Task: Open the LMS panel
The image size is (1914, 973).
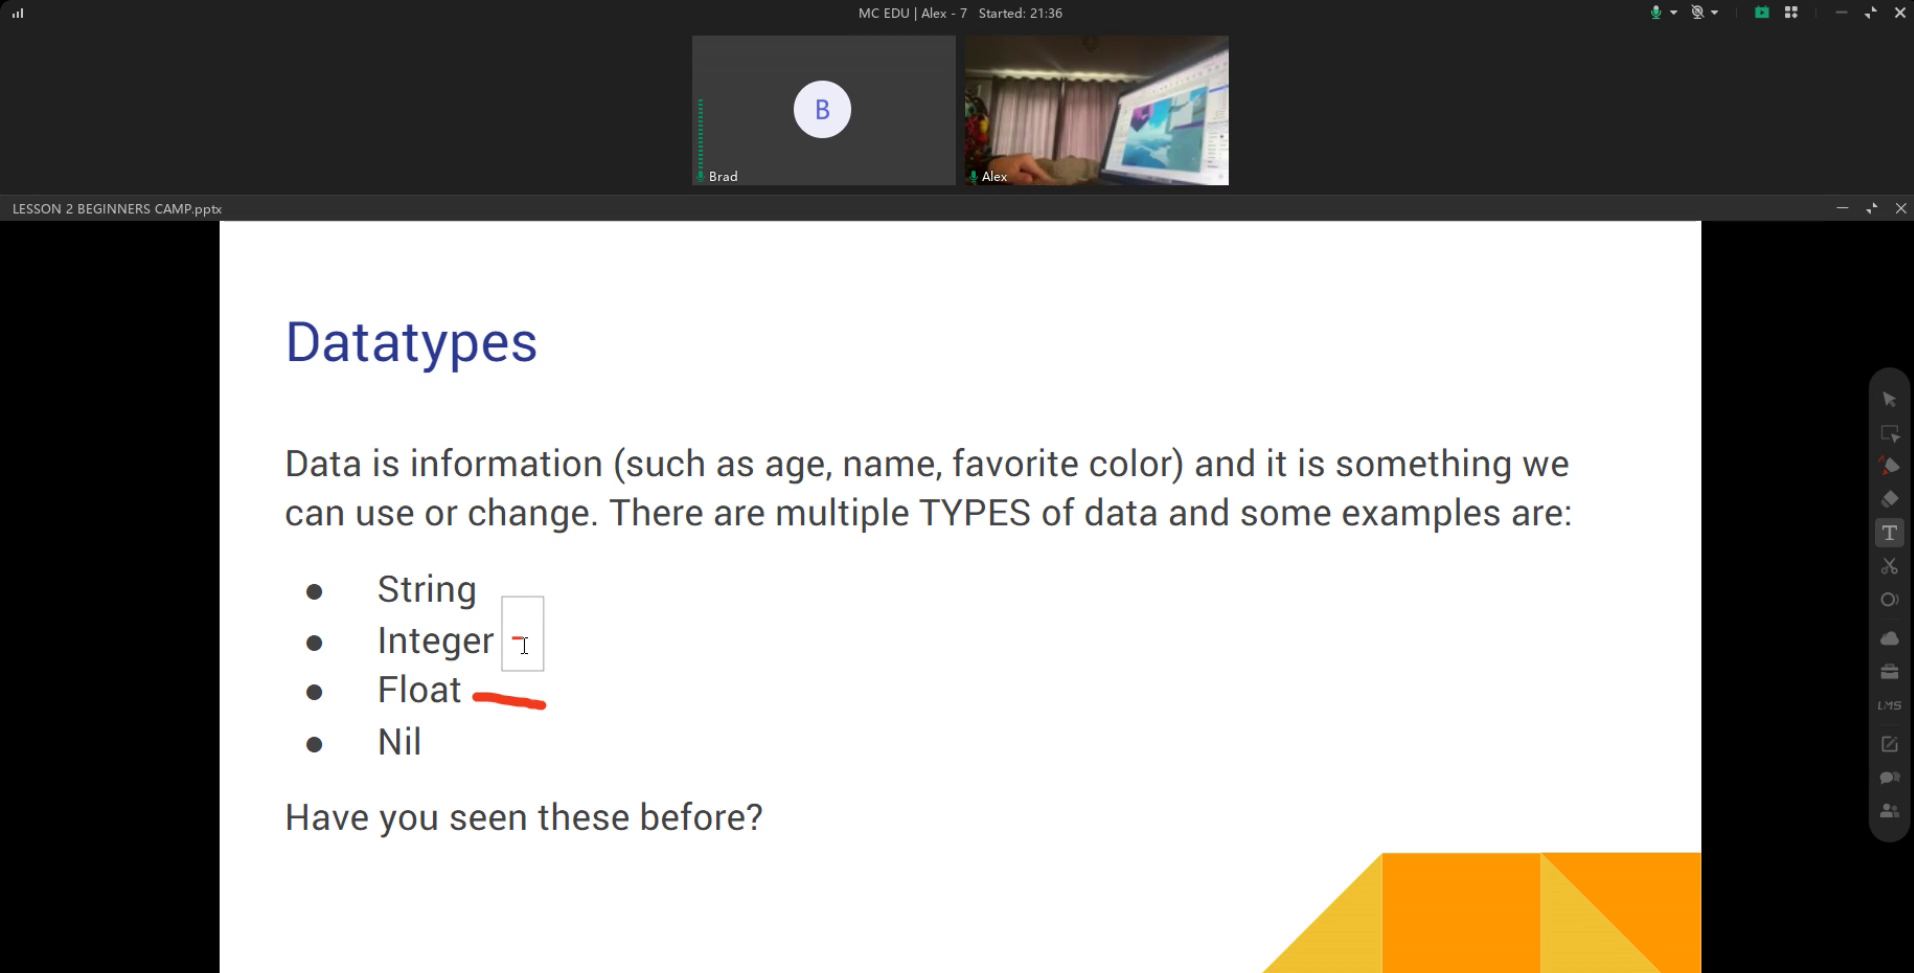Action: tap(1889, 706)
